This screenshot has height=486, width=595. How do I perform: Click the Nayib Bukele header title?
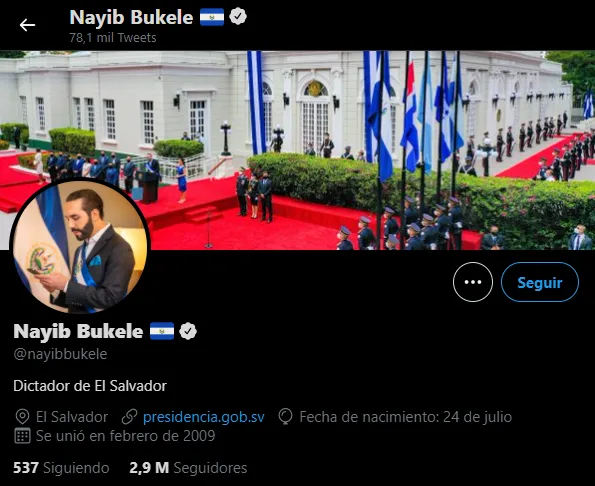pyautogui.click(x=131, y=17)
